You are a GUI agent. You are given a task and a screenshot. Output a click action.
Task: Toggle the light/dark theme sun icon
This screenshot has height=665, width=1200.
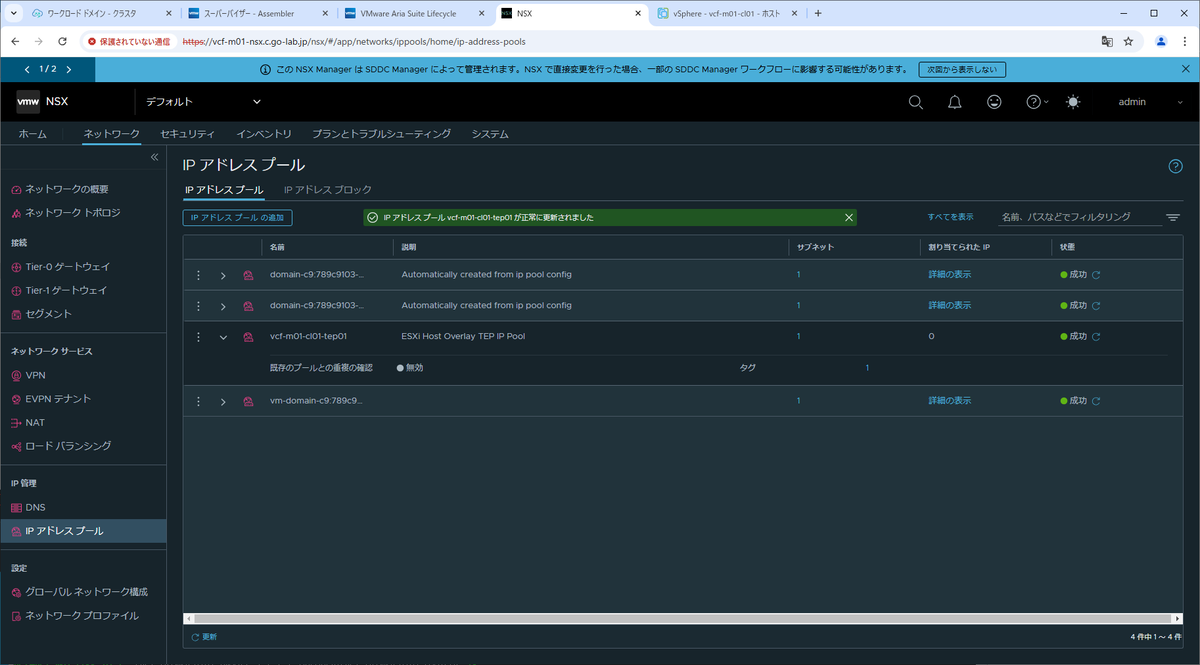[x=1073, y=102]
